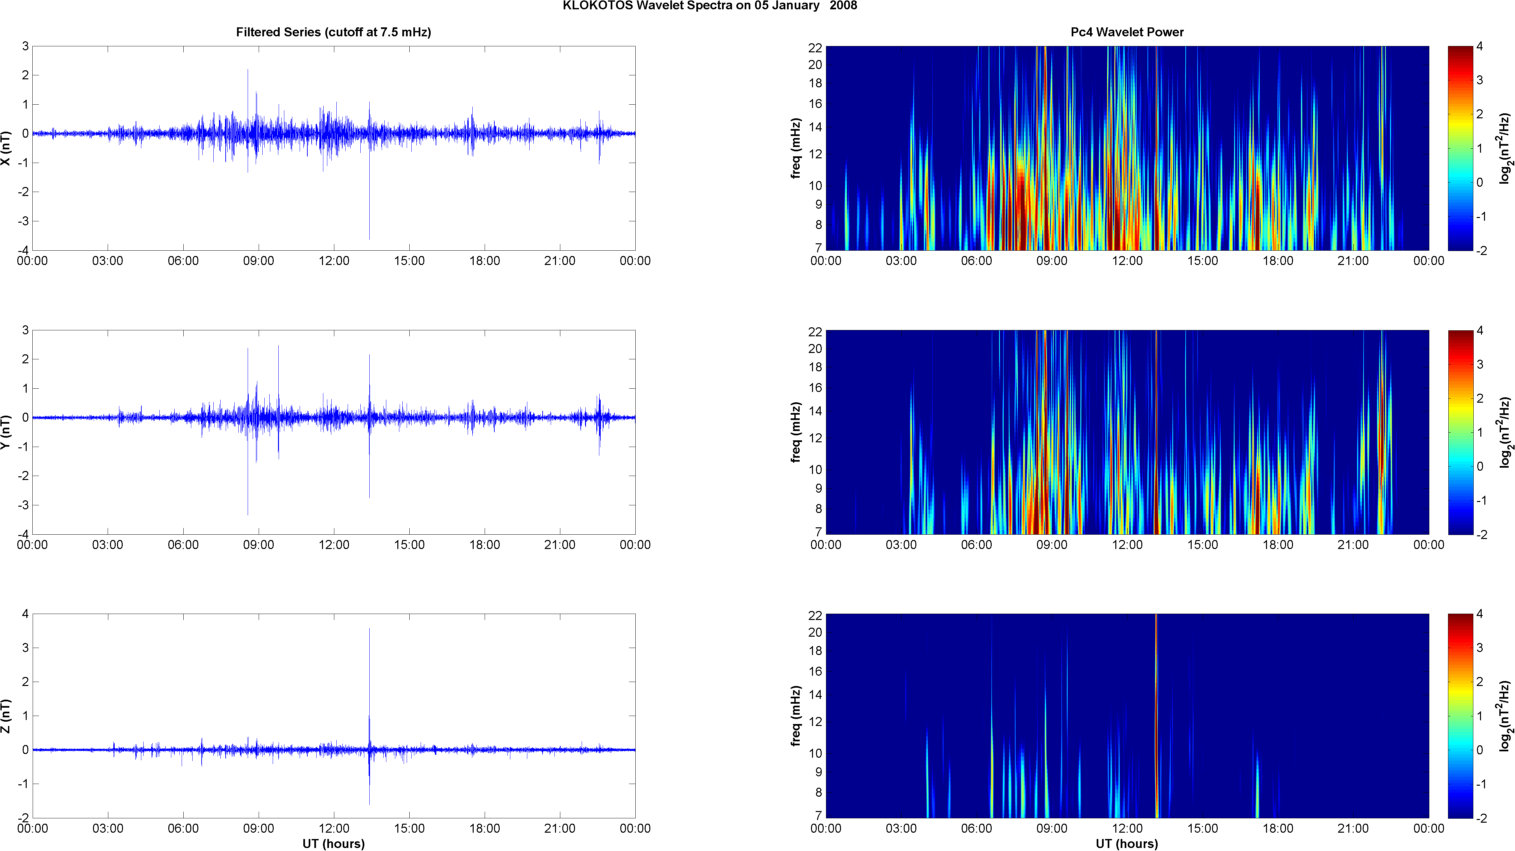Image resolution: width=1515 pixels, height=851 pixels.
Task: Click freq (mHz) label of the X wavelet spectrogram
Action: (796, 148)
